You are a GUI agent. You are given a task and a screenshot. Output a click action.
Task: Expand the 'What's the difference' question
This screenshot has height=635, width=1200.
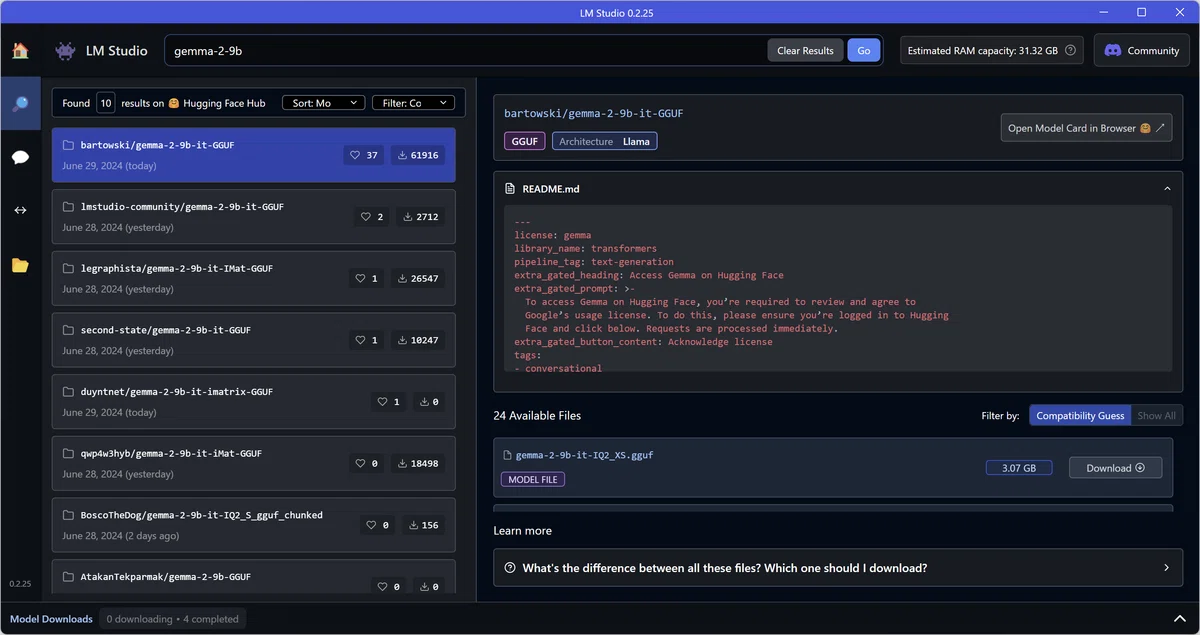[x=838, y=568]
